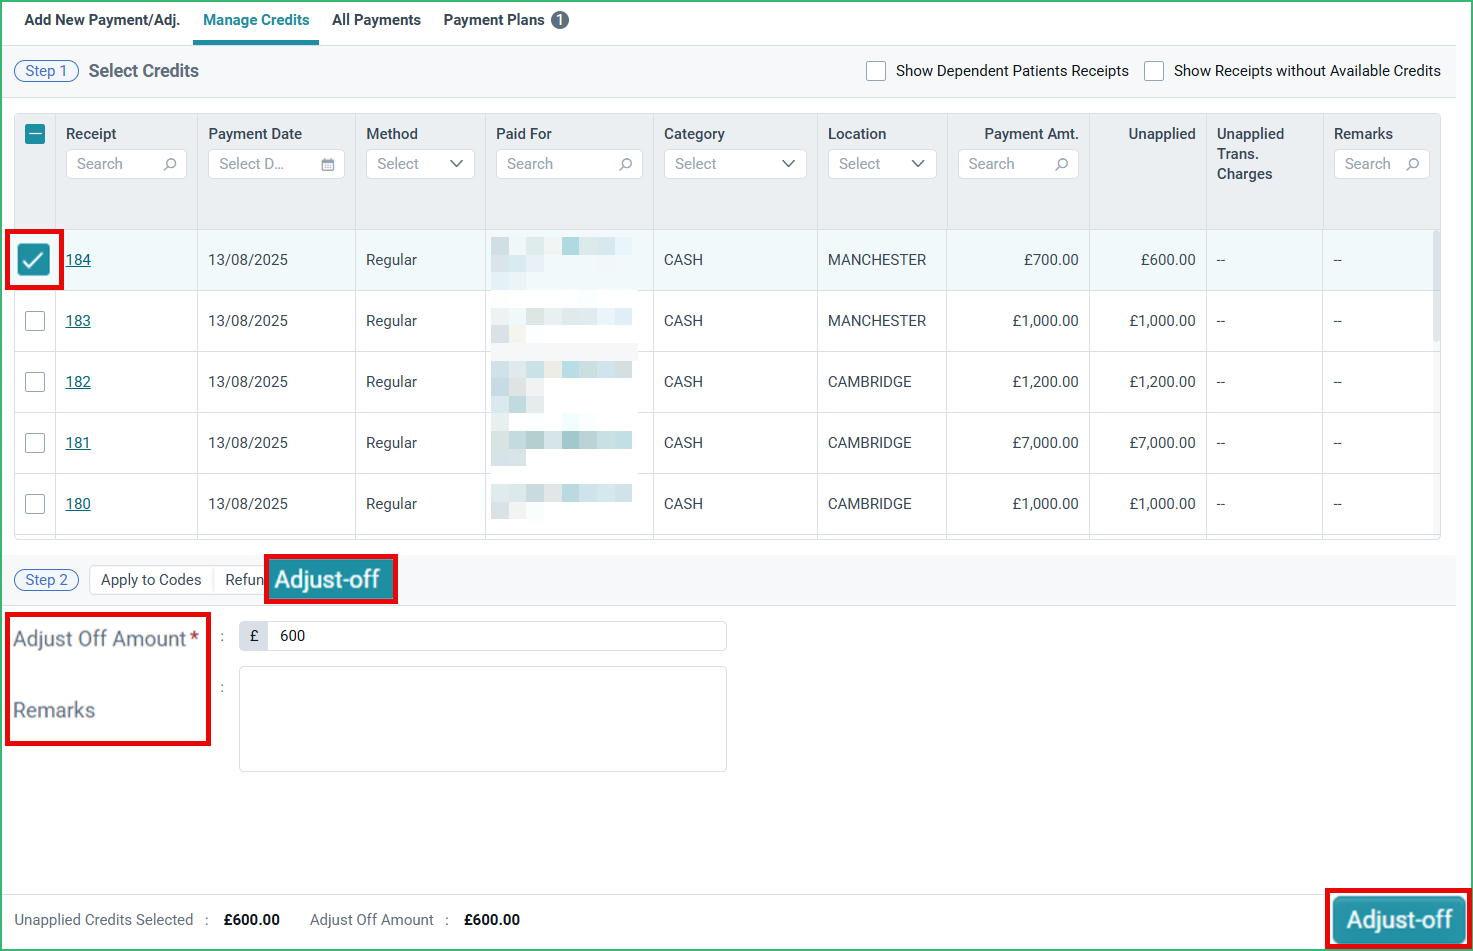This screenshot has width=1473, height=951.
Task: Open receipt 184 link
Action: pos(78,260)
